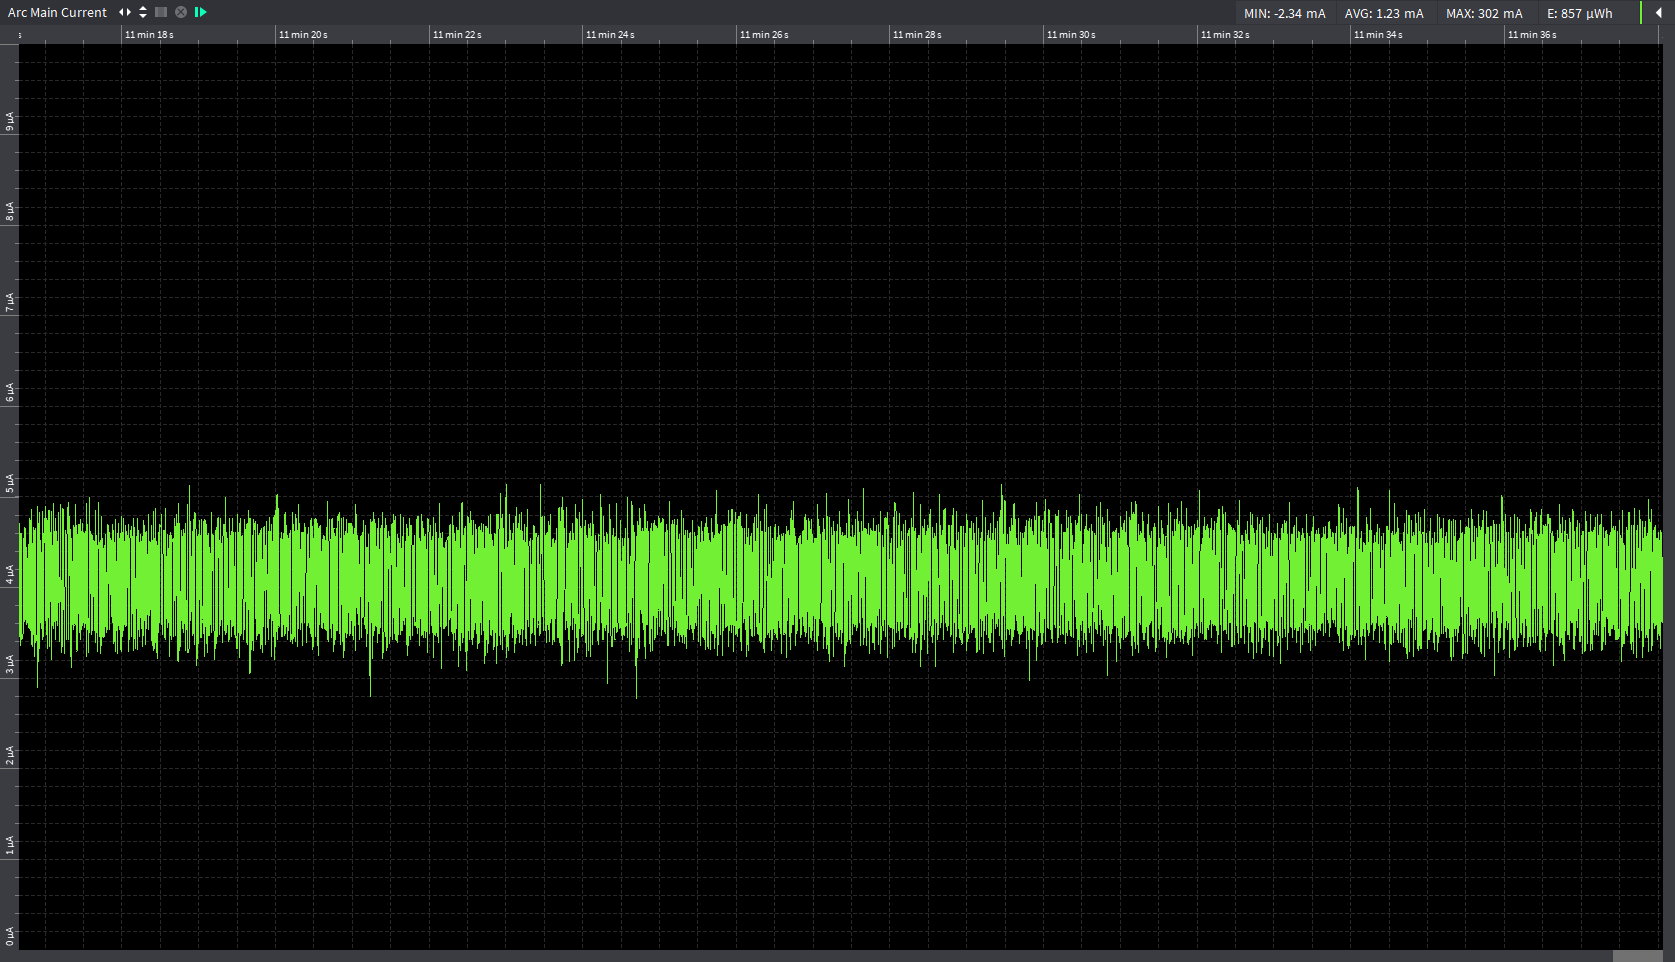Click the 11 min 18 s time ruler label
This screenshot has height=962, width=1675.
[149, 35]
